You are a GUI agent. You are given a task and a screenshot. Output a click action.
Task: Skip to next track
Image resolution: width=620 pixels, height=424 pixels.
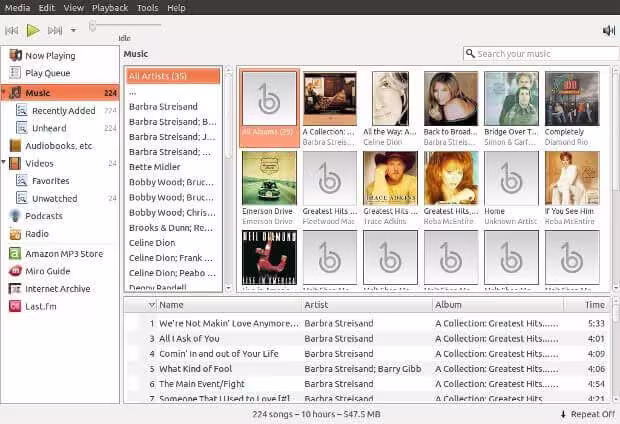[x=55, y=30]
